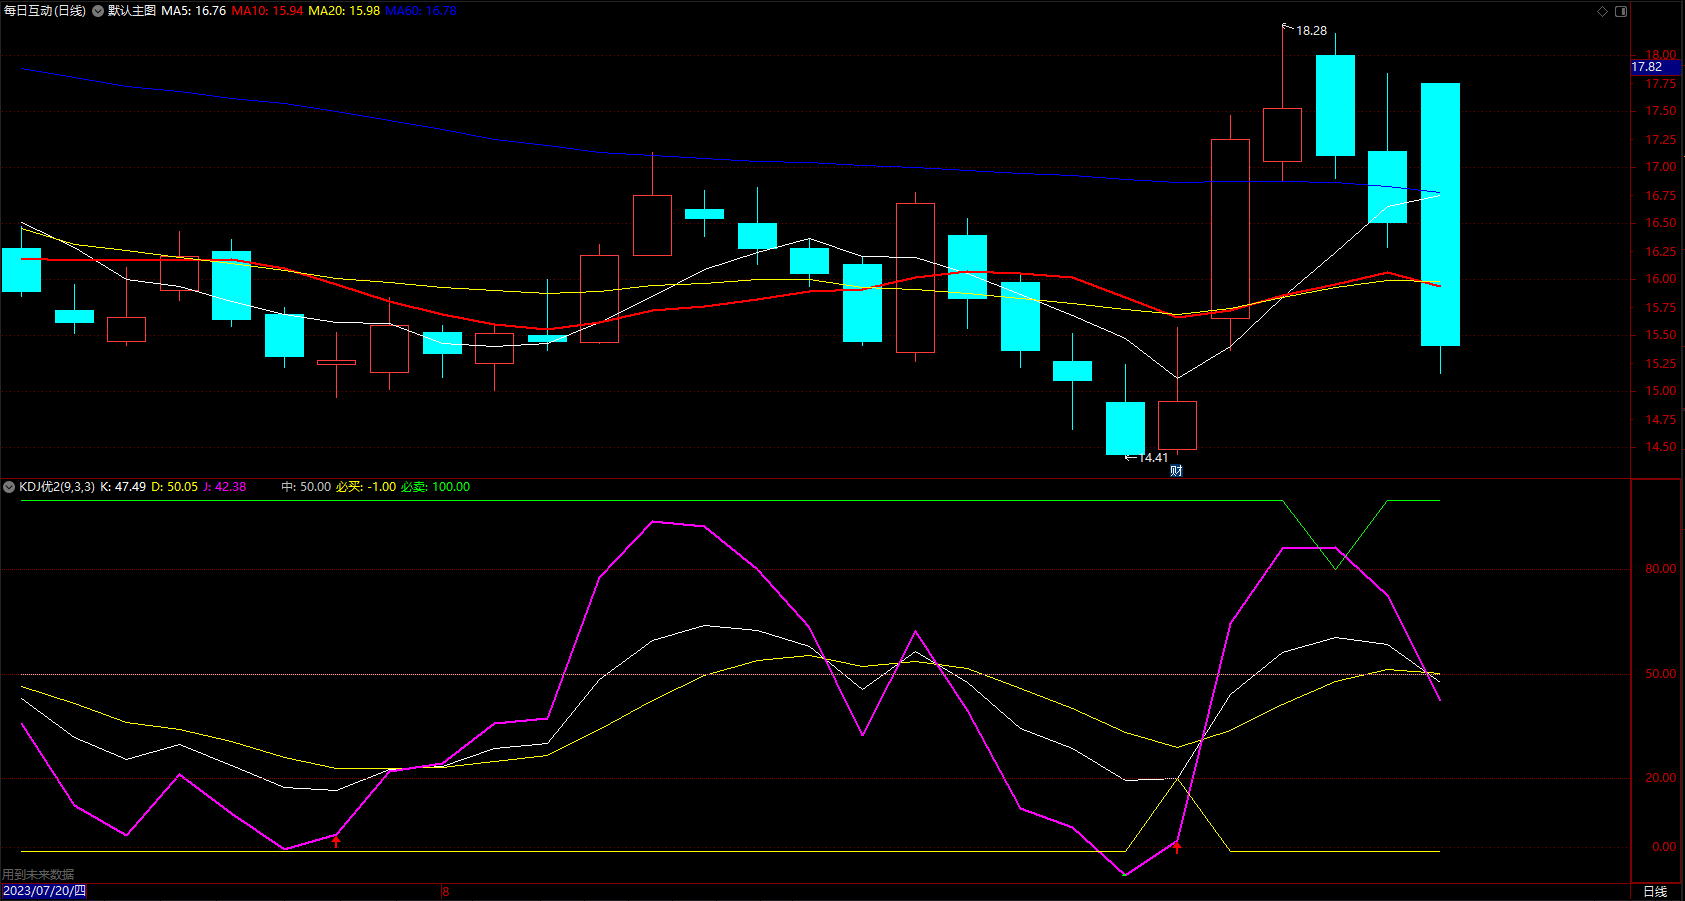1685x901 pixels.
Task: Select the 每日互动(日线) stock title
Action: [45, 11]
